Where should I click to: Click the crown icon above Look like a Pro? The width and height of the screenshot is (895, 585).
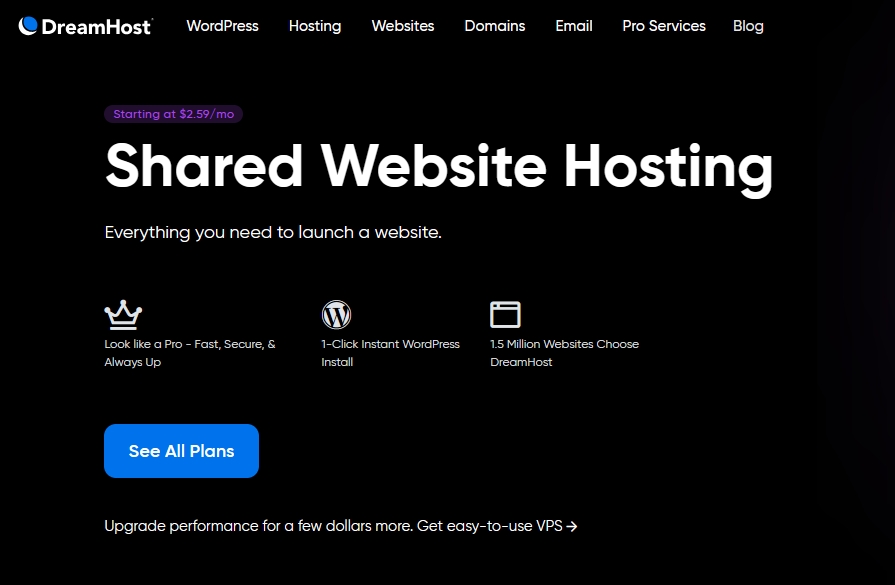[x=123, y=314]
